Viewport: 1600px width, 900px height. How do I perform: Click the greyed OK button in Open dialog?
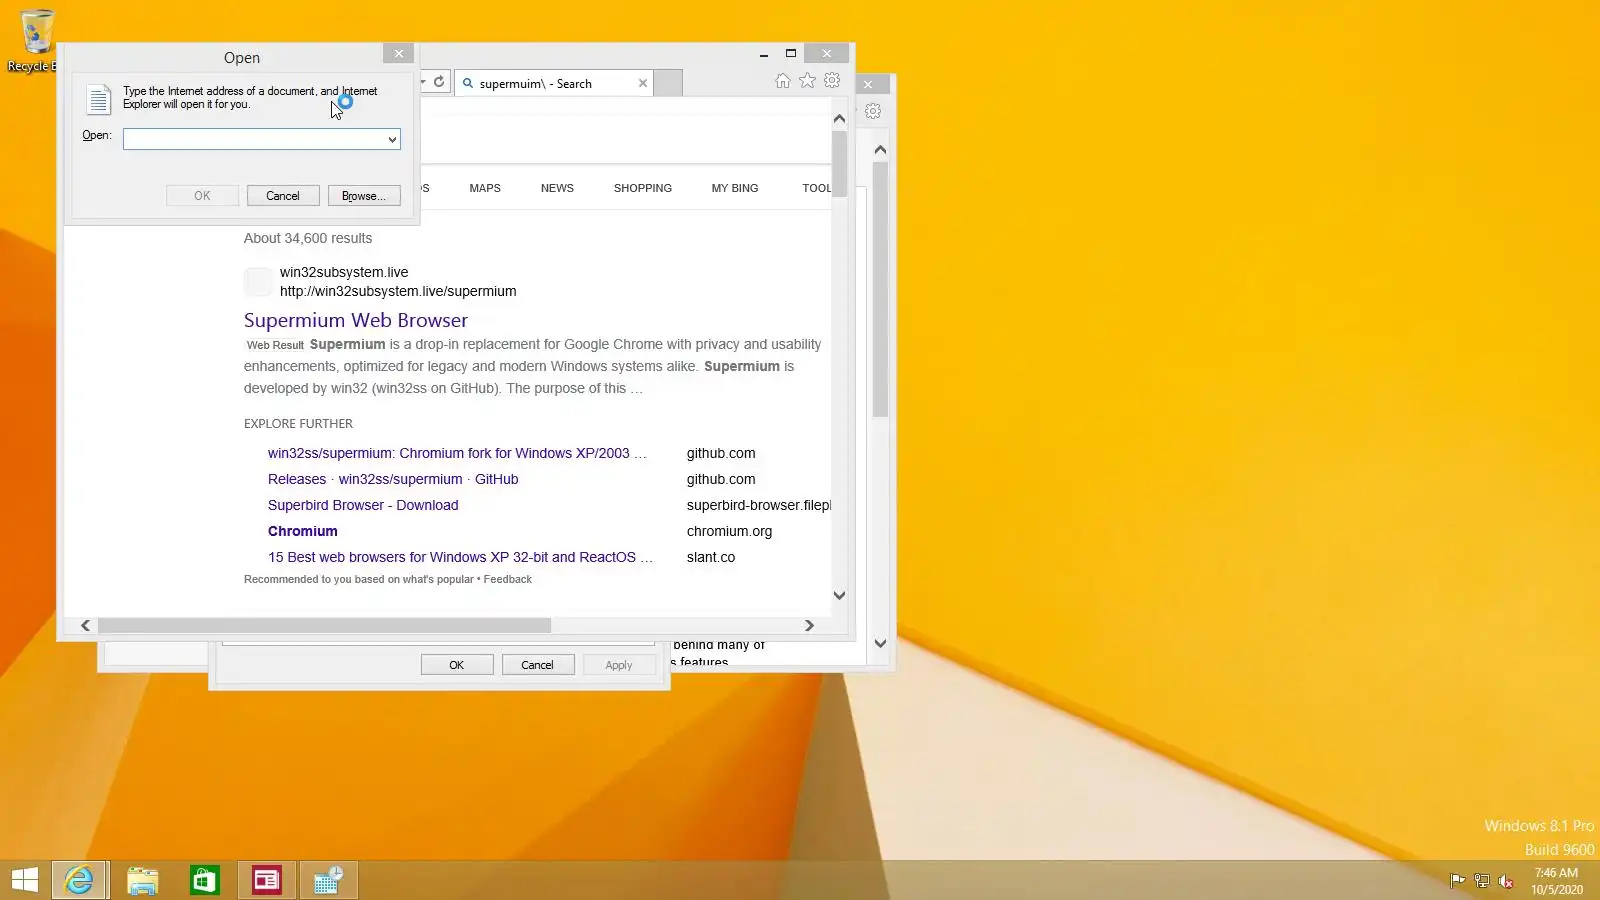point(202,196)
